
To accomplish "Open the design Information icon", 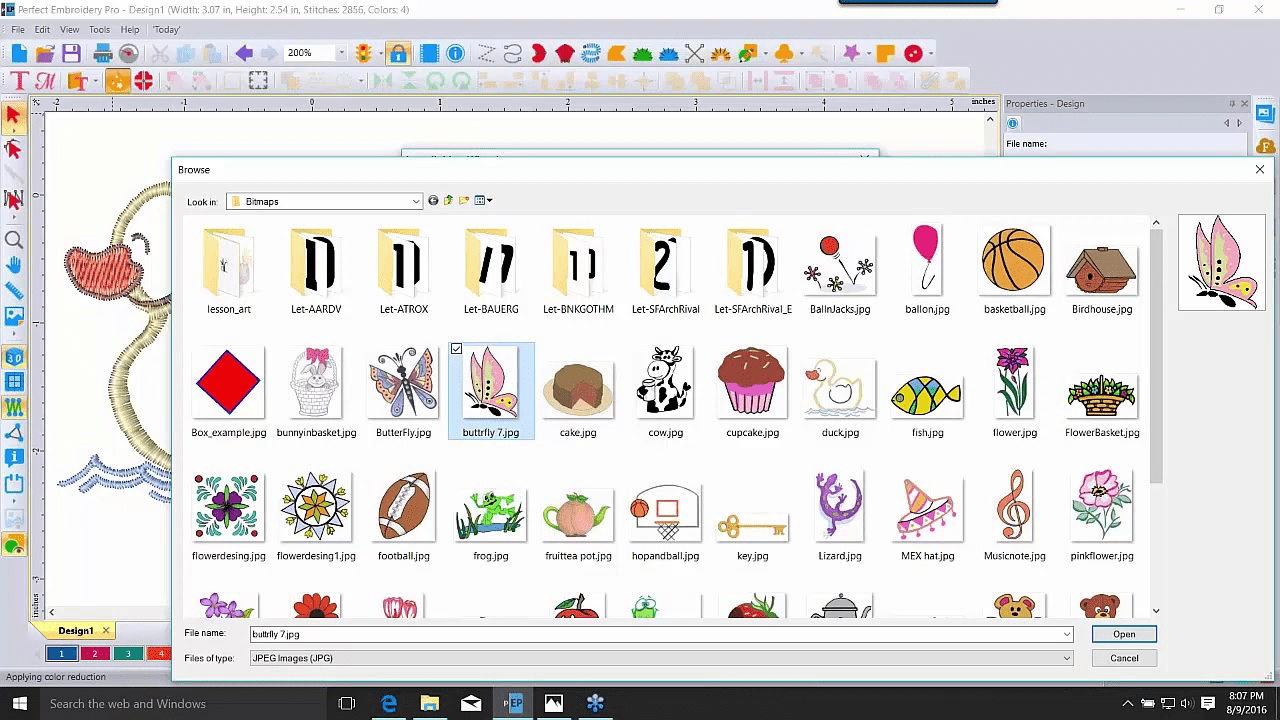I will click(x=455, y=54).
